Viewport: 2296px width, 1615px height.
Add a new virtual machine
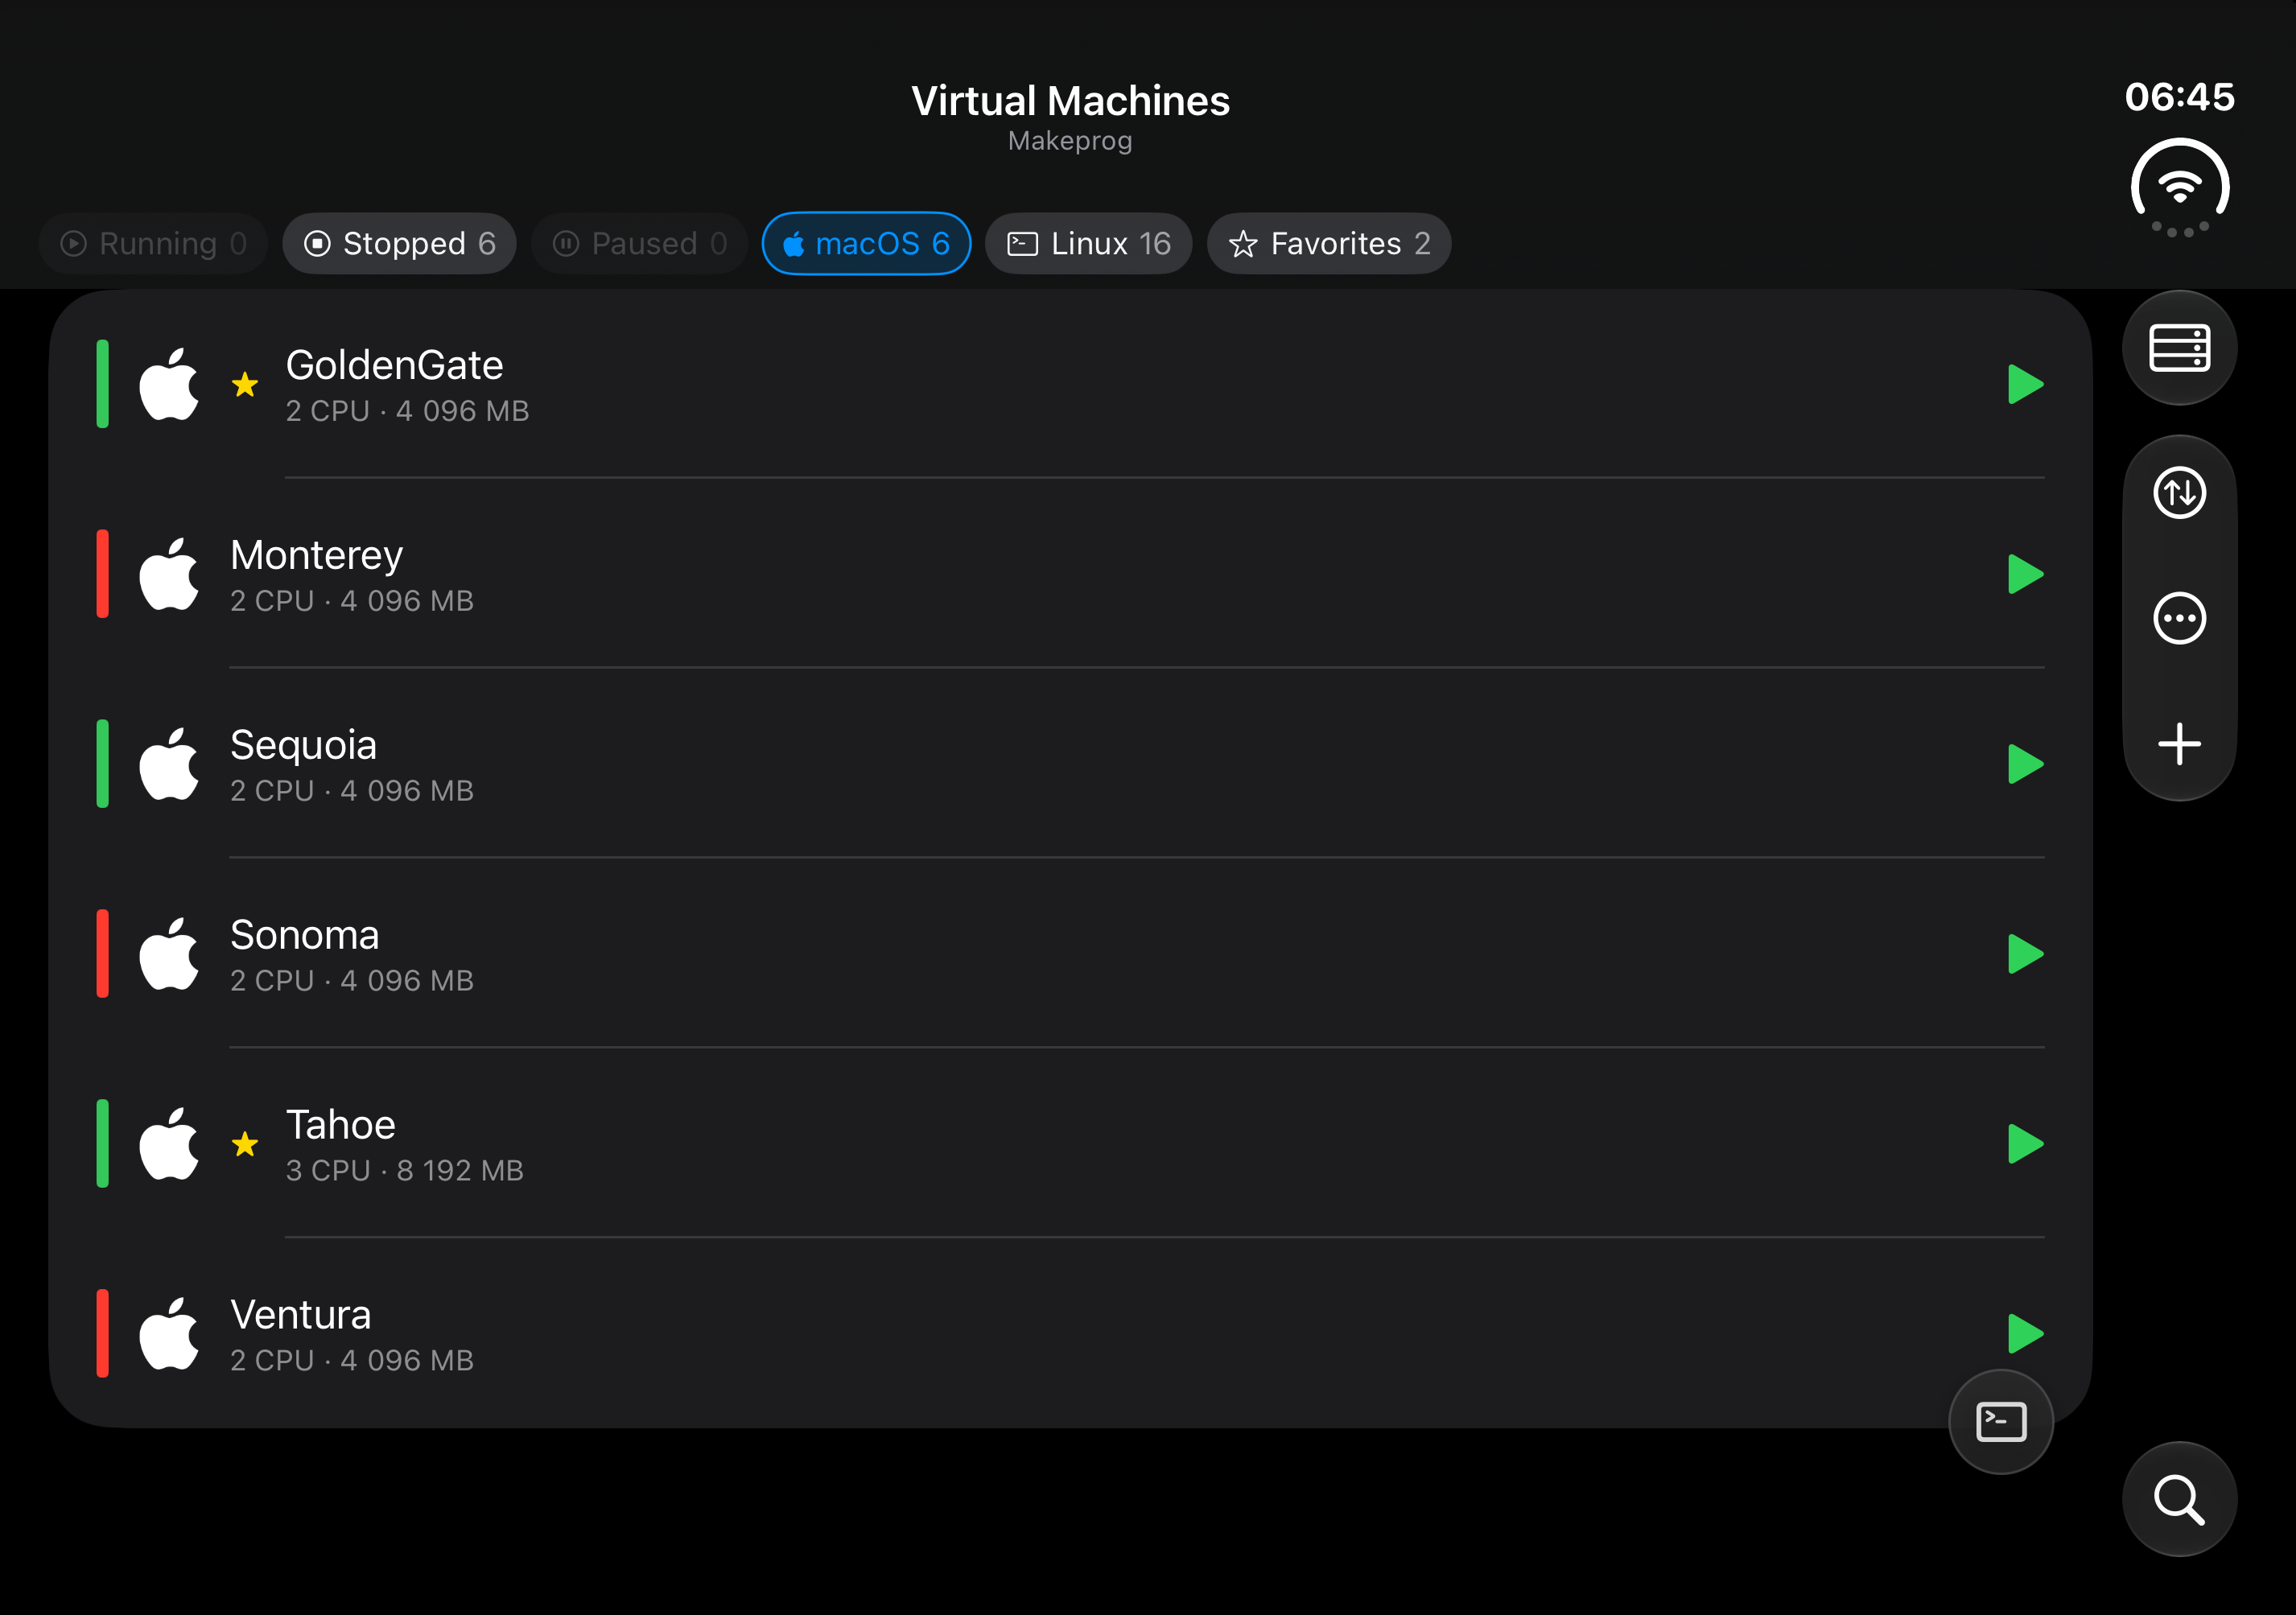(x=2179, y=744)
